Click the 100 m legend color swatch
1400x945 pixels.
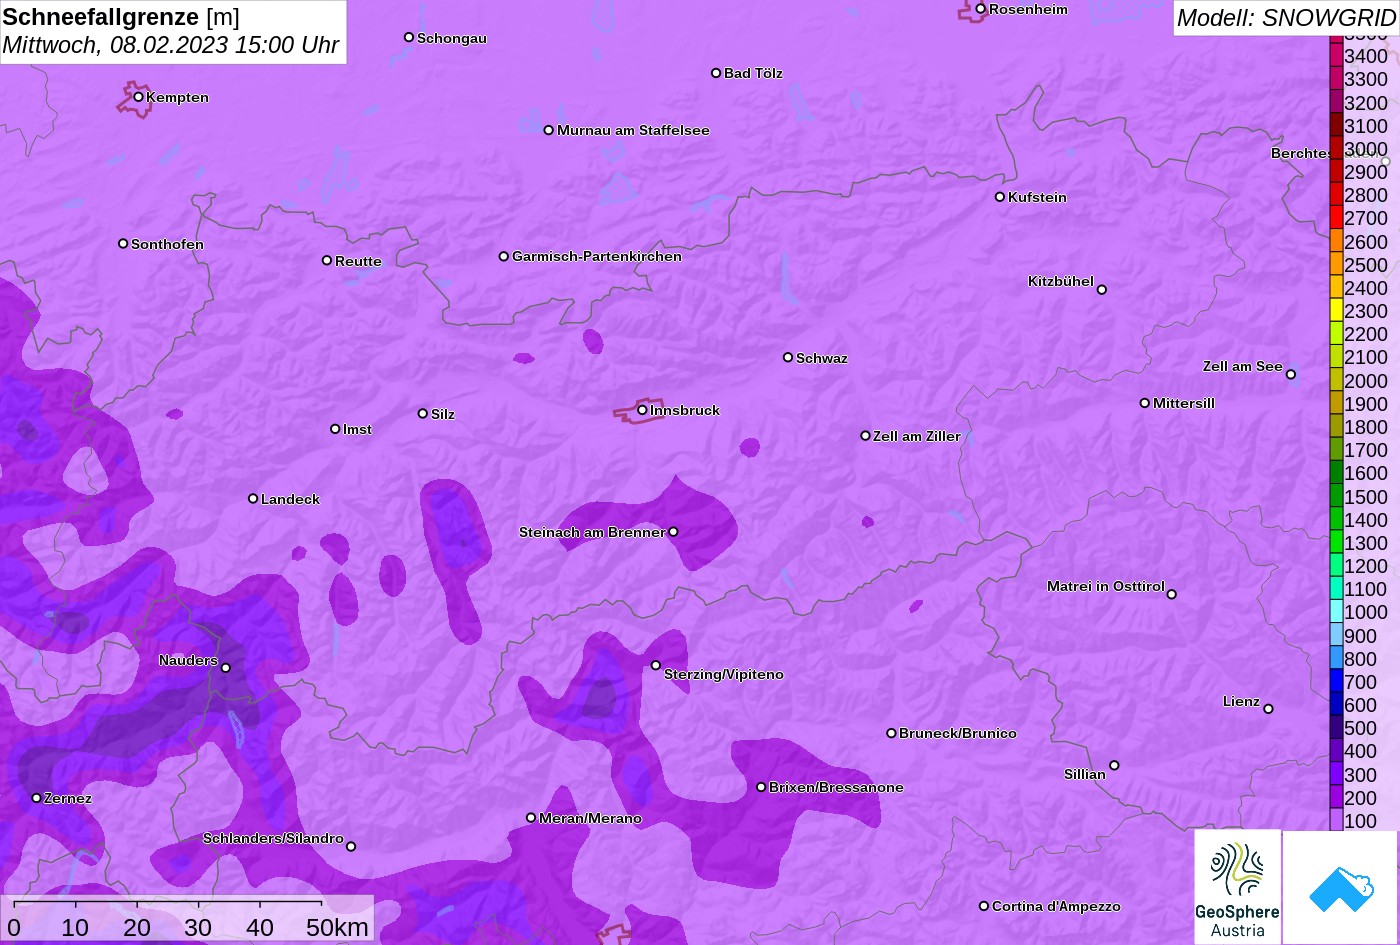coord(1336,821)
